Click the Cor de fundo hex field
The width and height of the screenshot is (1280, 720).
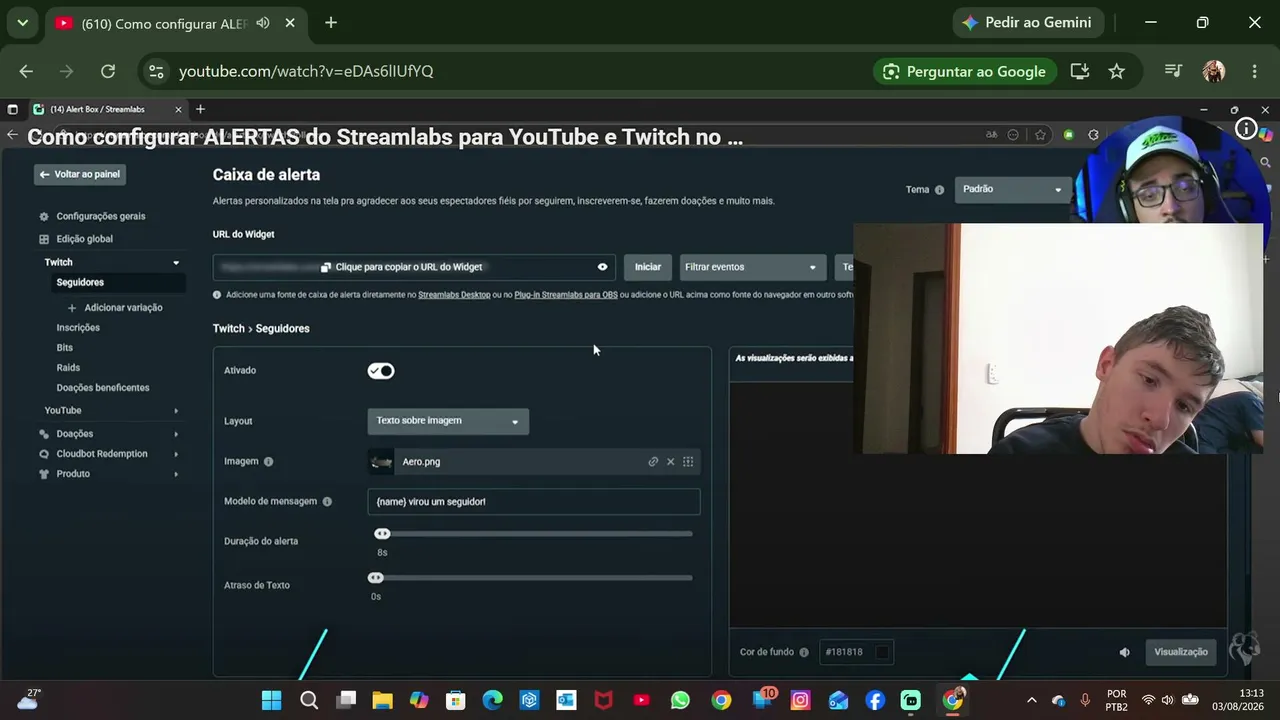click(855, 652)
